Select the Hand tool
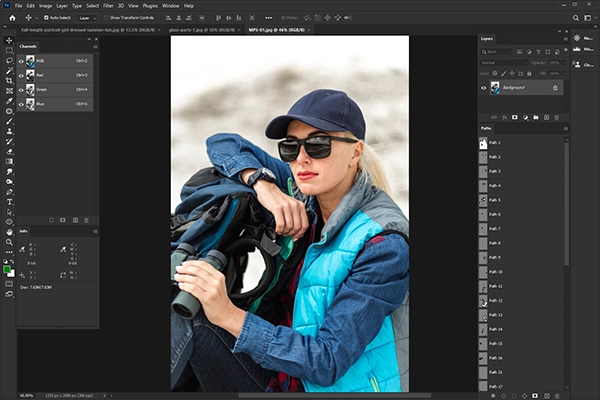Viewport: 600px width, 400px height. click(x=9, y=232)
